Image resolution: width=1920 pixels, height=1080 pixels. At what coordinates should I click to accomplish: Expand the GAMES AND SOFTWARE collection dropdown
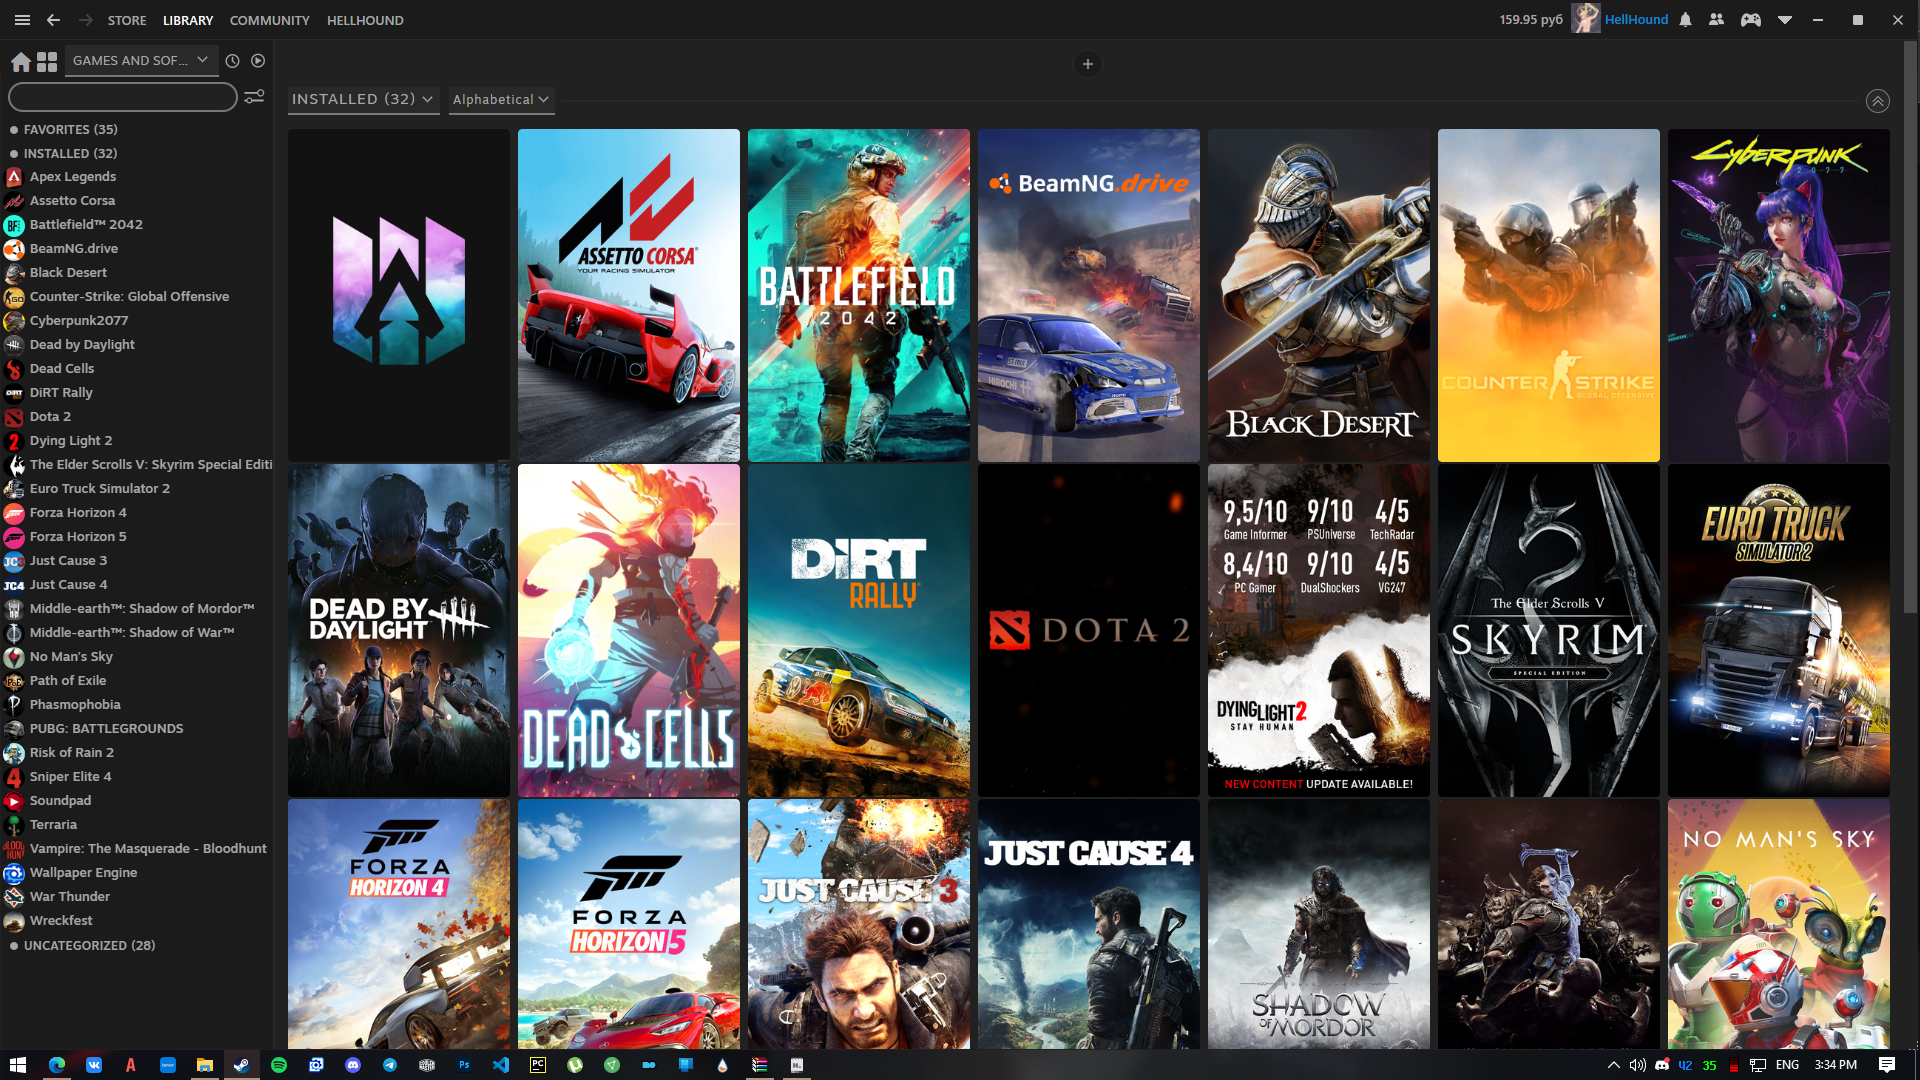[x=141, y=61]
